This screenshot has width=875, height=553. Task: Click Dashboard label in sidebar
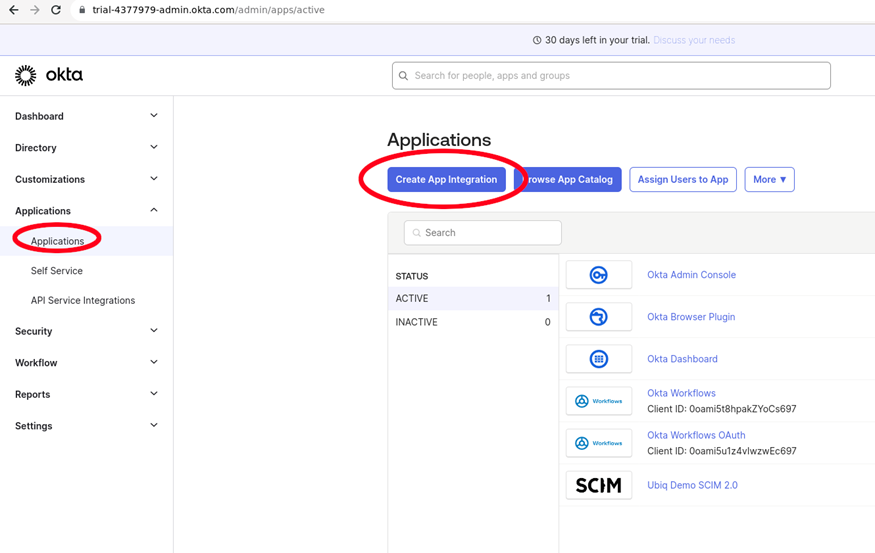click(x=39, y=116)
